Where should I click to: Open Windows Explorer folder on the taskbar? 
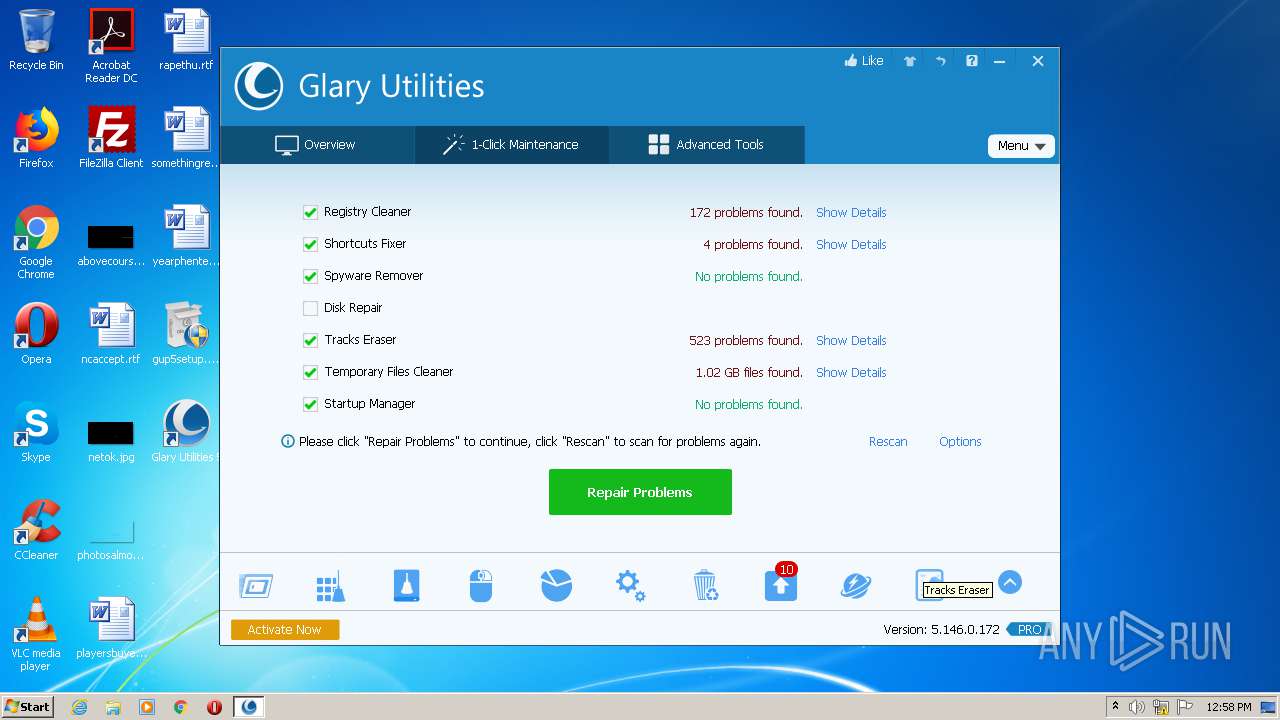pyautogui.click(x=113, y=707)
